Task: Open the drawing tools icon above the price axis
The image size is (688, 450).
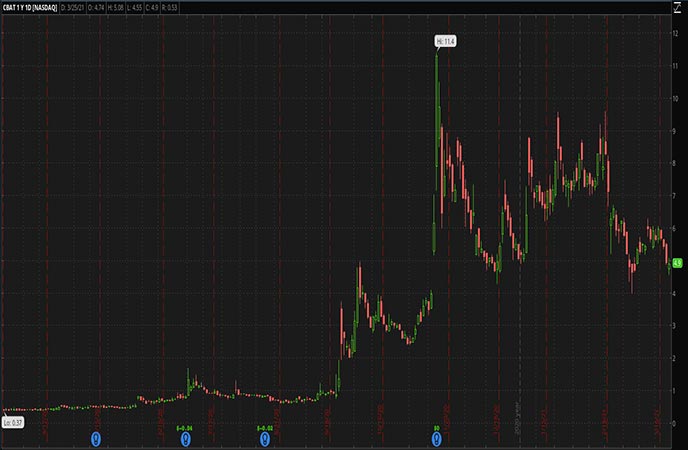Action: 677,7
